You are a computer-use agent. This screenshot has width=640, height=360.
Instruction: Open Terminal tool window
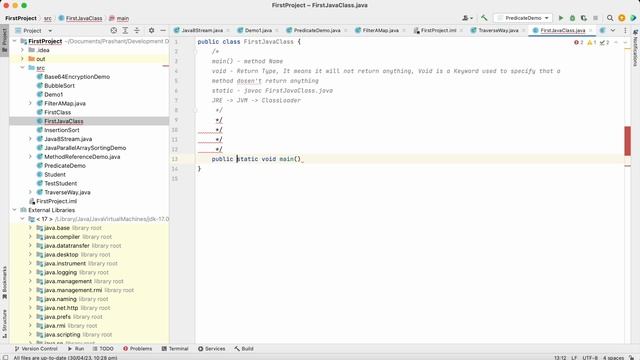(175, 349)
